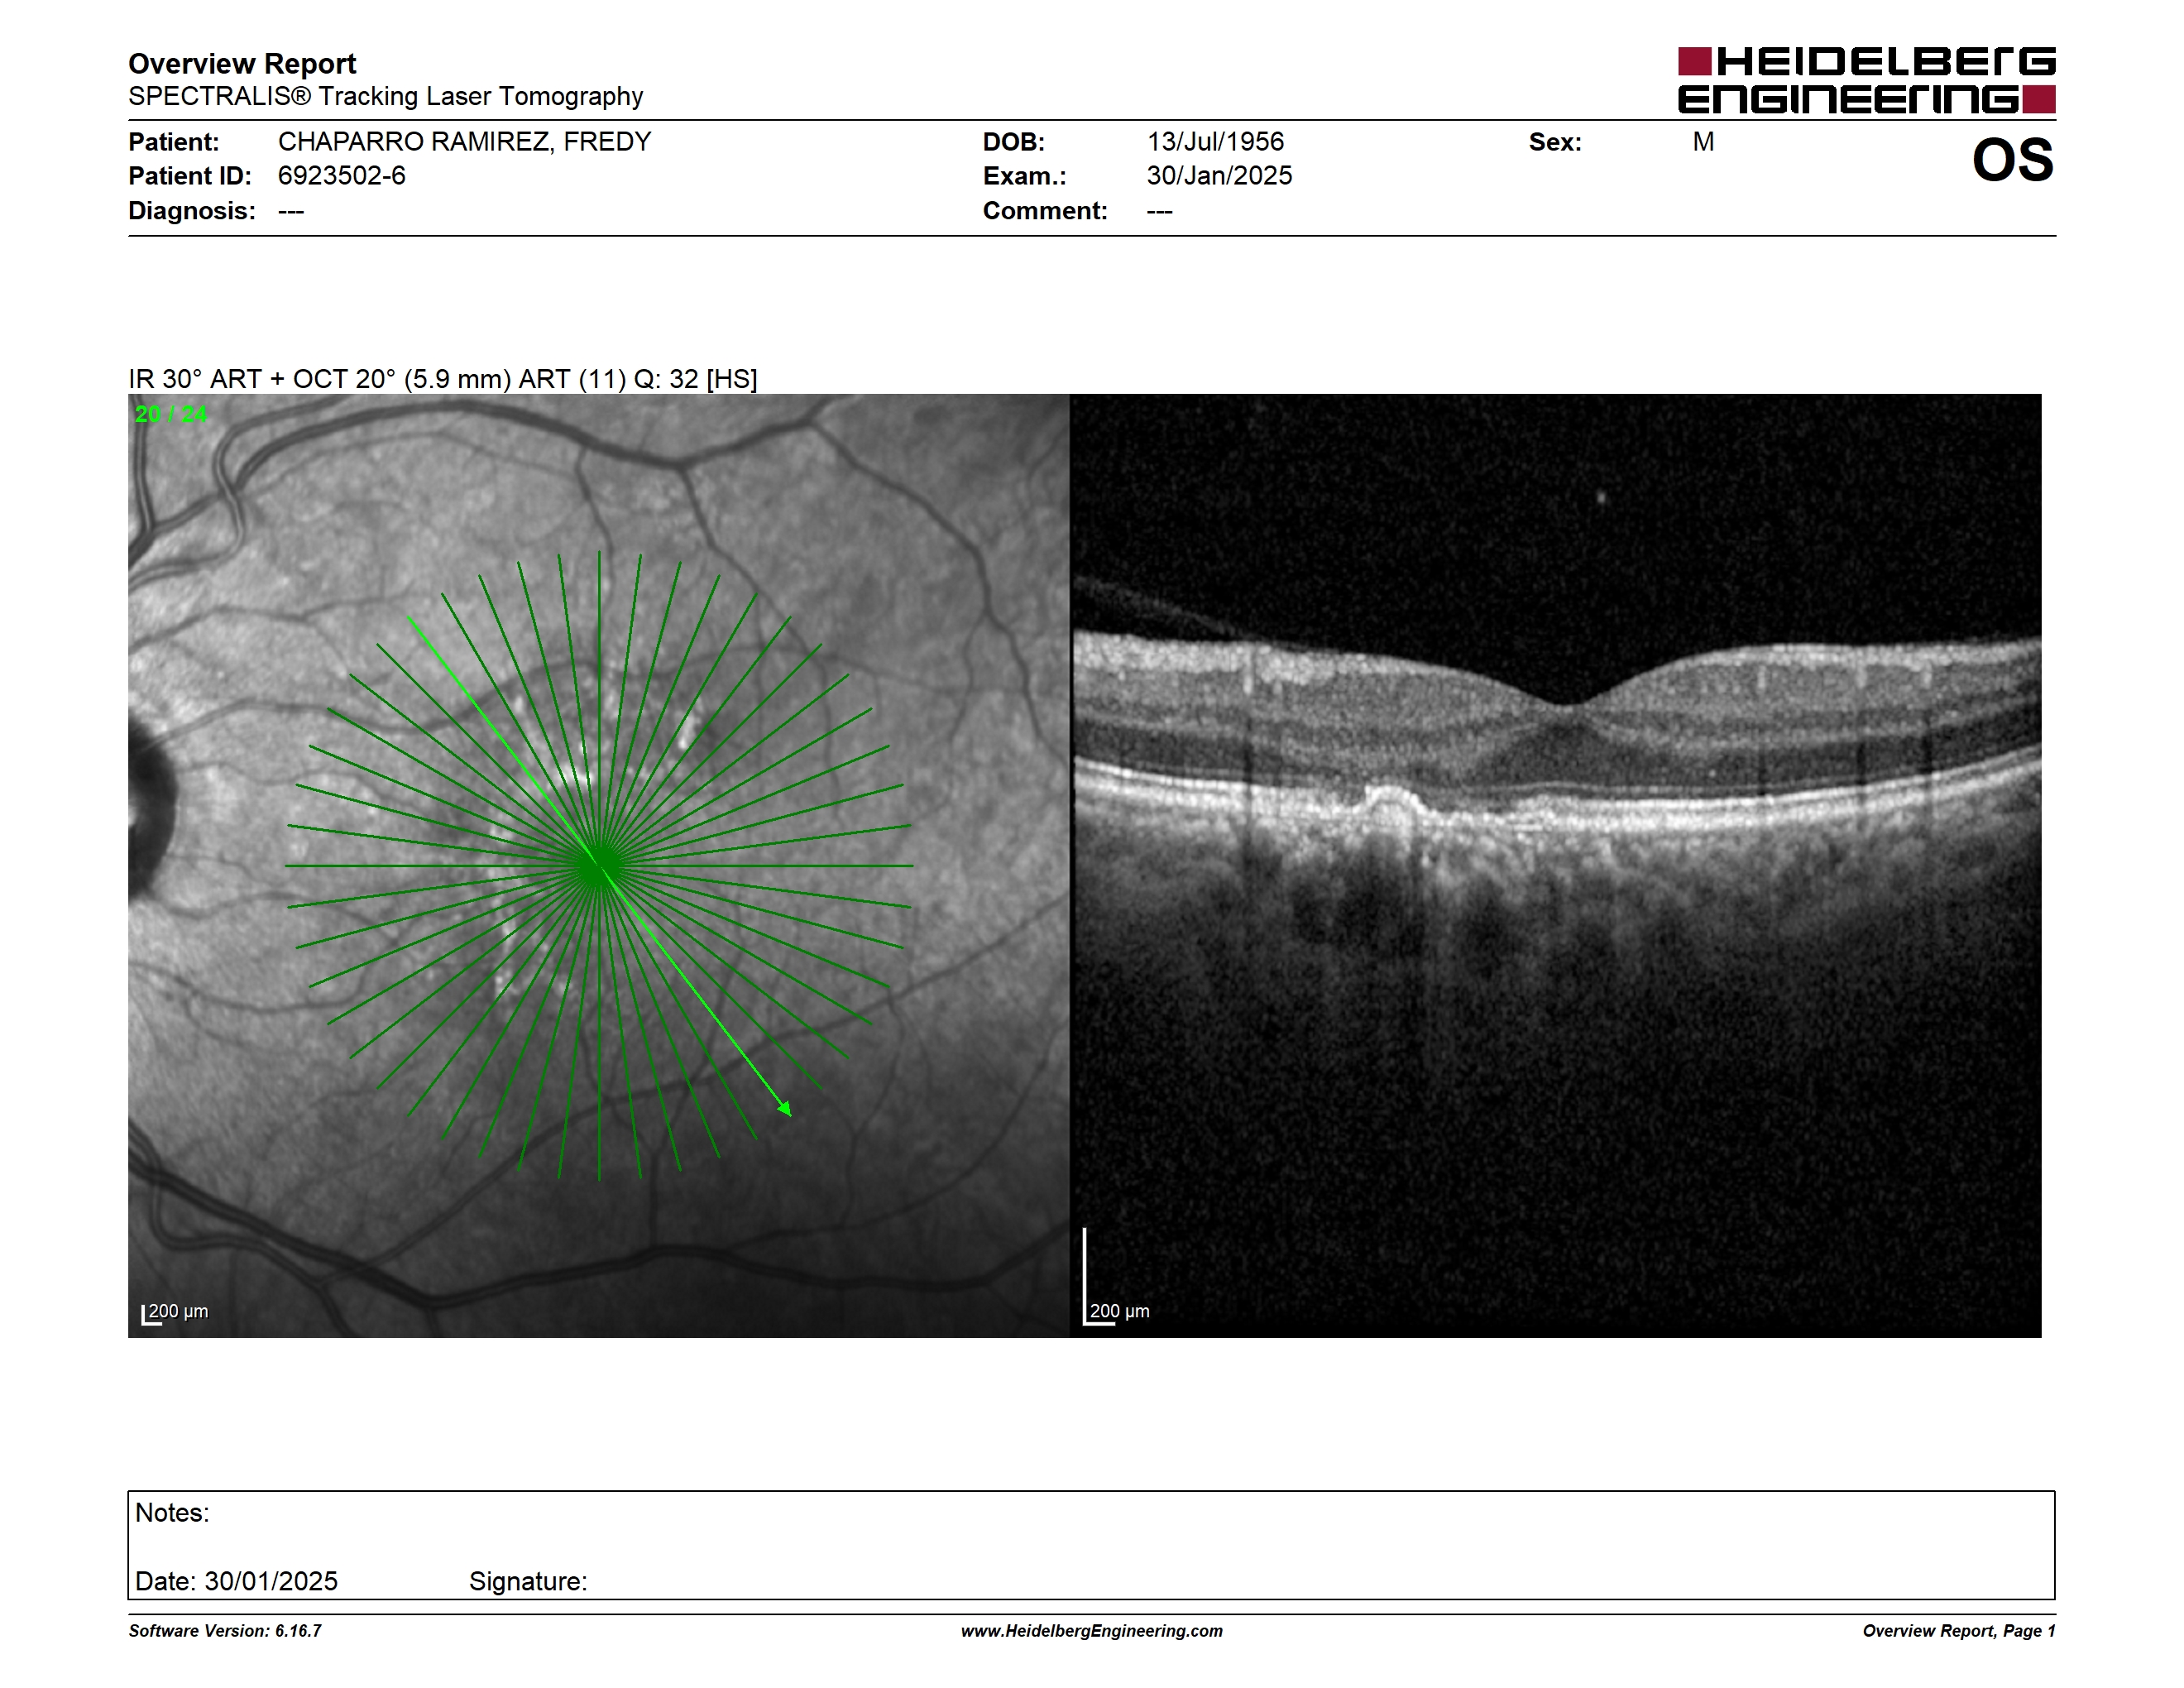Click patient name CHAPARRO RAMIREZ, FREDY
The width and height of the screenshot is (2184, 1688).
click(x=464, y=142)
